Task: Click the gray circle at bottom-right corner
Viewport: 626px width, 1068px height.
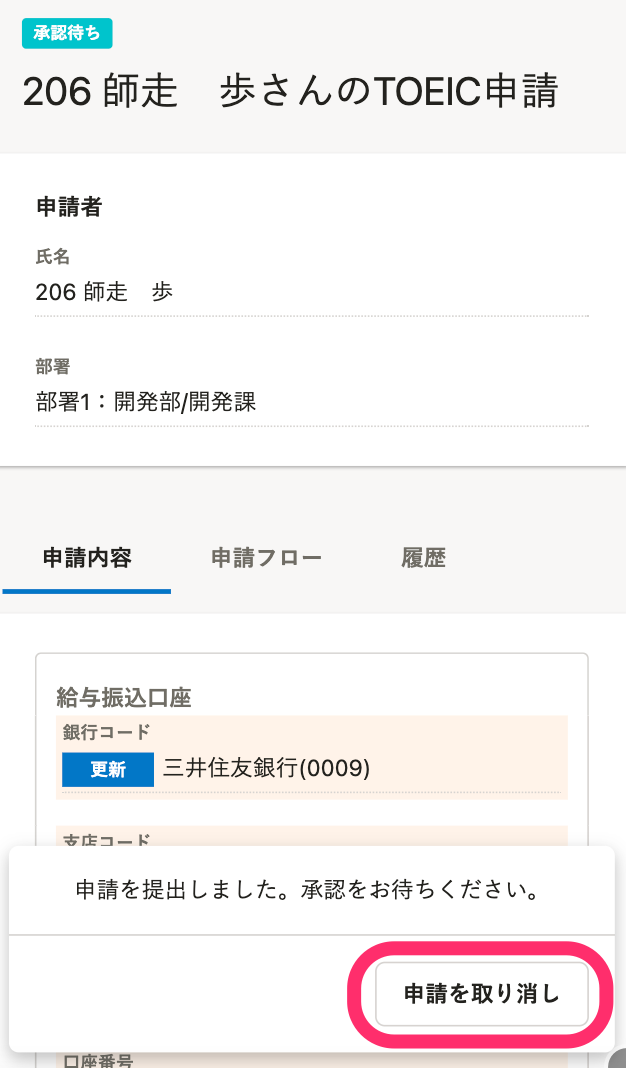Action: 619,1060
